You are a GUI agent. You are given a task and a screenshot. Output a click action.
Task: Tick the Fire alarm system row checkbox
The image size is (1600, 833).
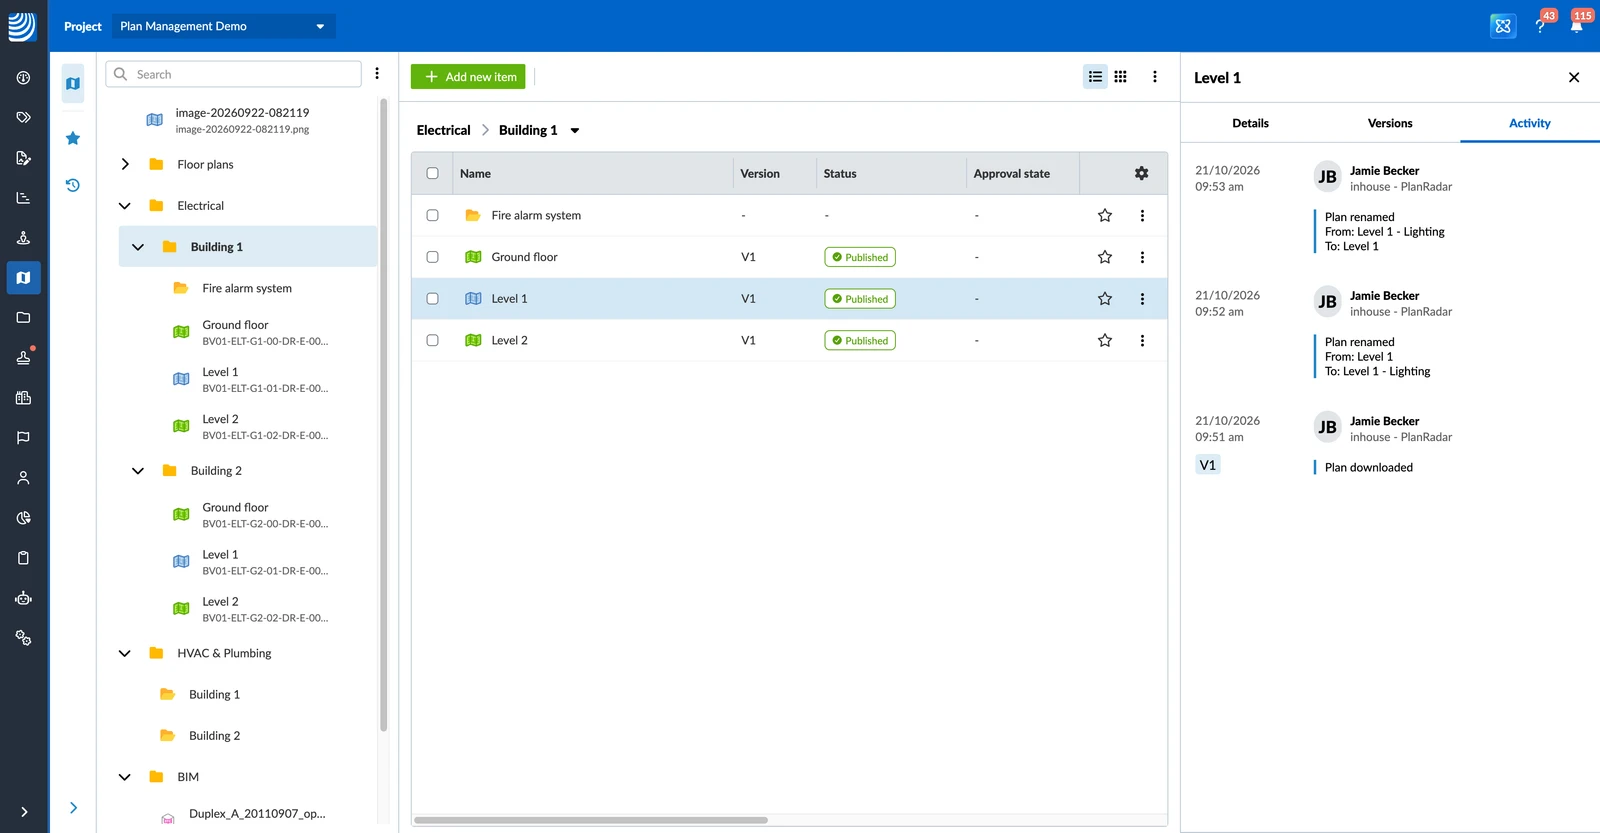(433, 216)
